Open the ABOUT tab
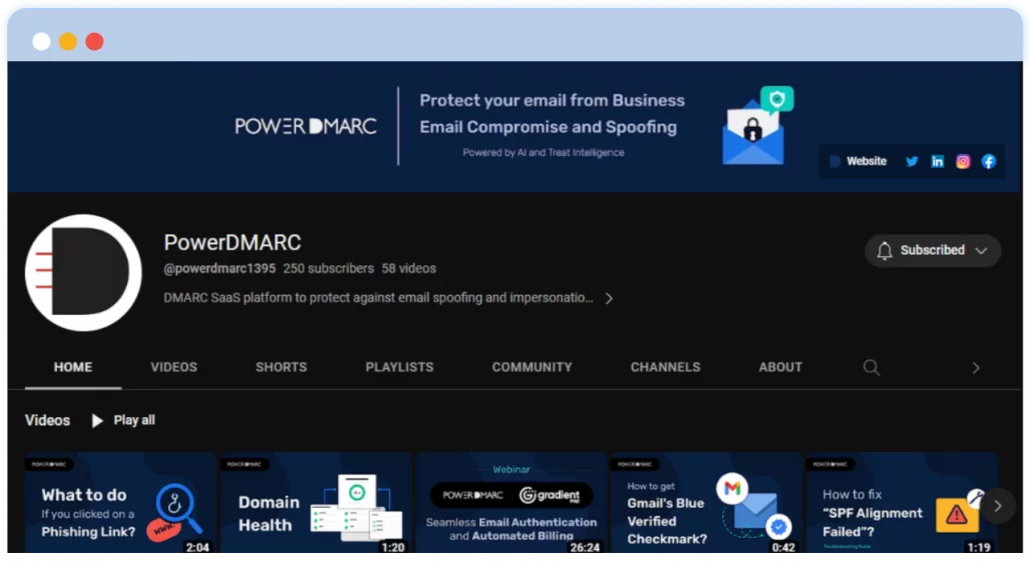Image resolution: width=1030 pixels, height=561 pixels. [x=780, y=367]
